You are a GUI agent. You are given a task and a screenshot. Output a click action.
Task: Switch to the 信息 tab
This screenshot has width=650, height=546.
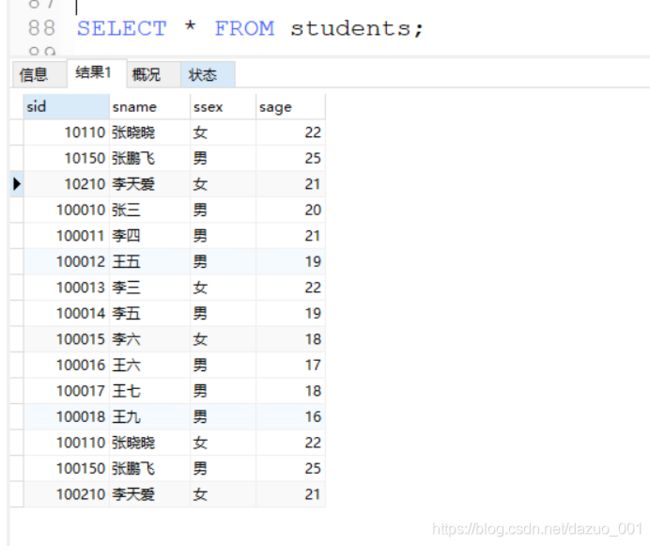click(39, 75)
